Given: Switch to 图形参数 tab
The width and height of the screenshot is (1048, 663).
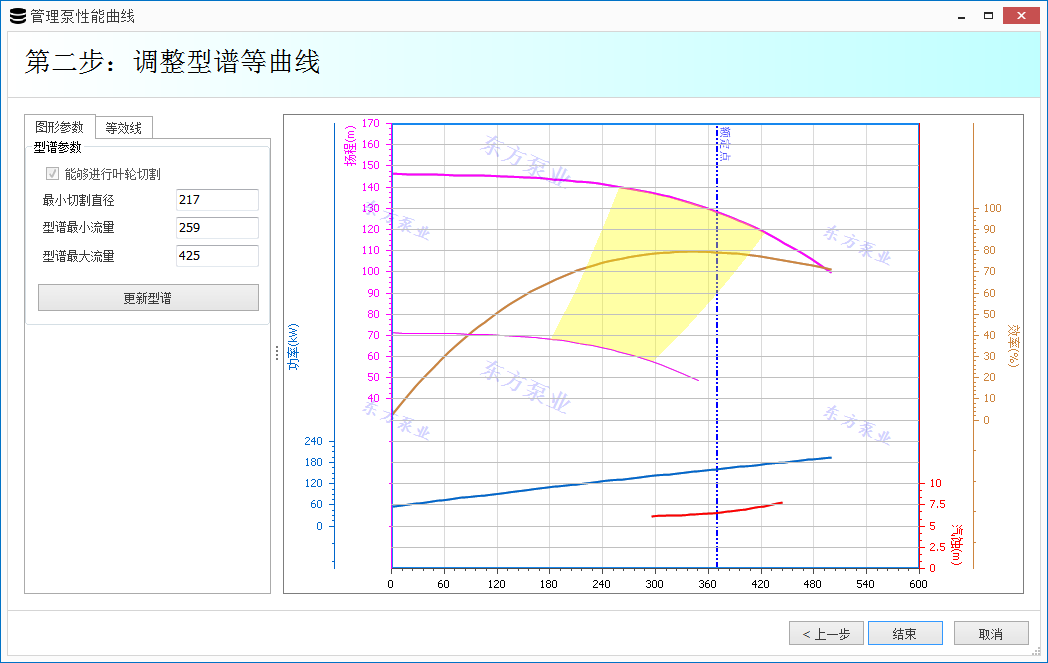Looking at the screenshot, I should coord(59,127).
